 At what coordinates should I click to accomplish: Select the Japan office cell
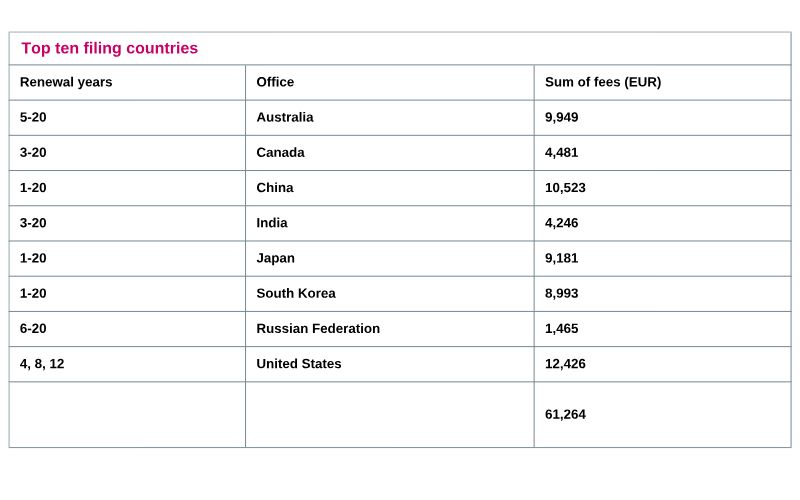tap(276, 257)
